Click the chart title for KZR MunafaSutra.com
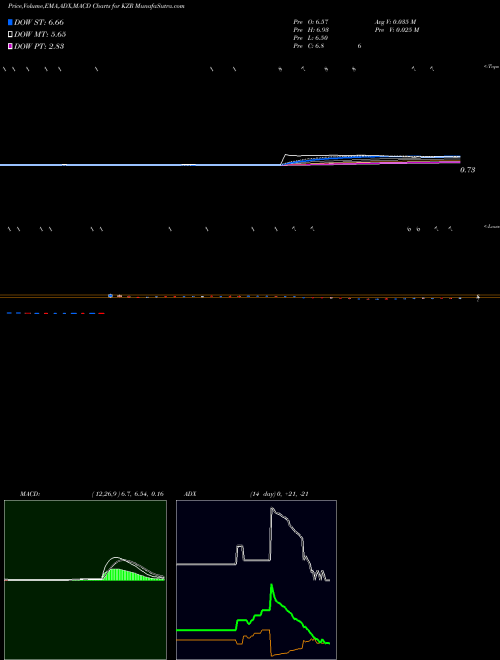500x660 pixels. [x=96, y=6]
